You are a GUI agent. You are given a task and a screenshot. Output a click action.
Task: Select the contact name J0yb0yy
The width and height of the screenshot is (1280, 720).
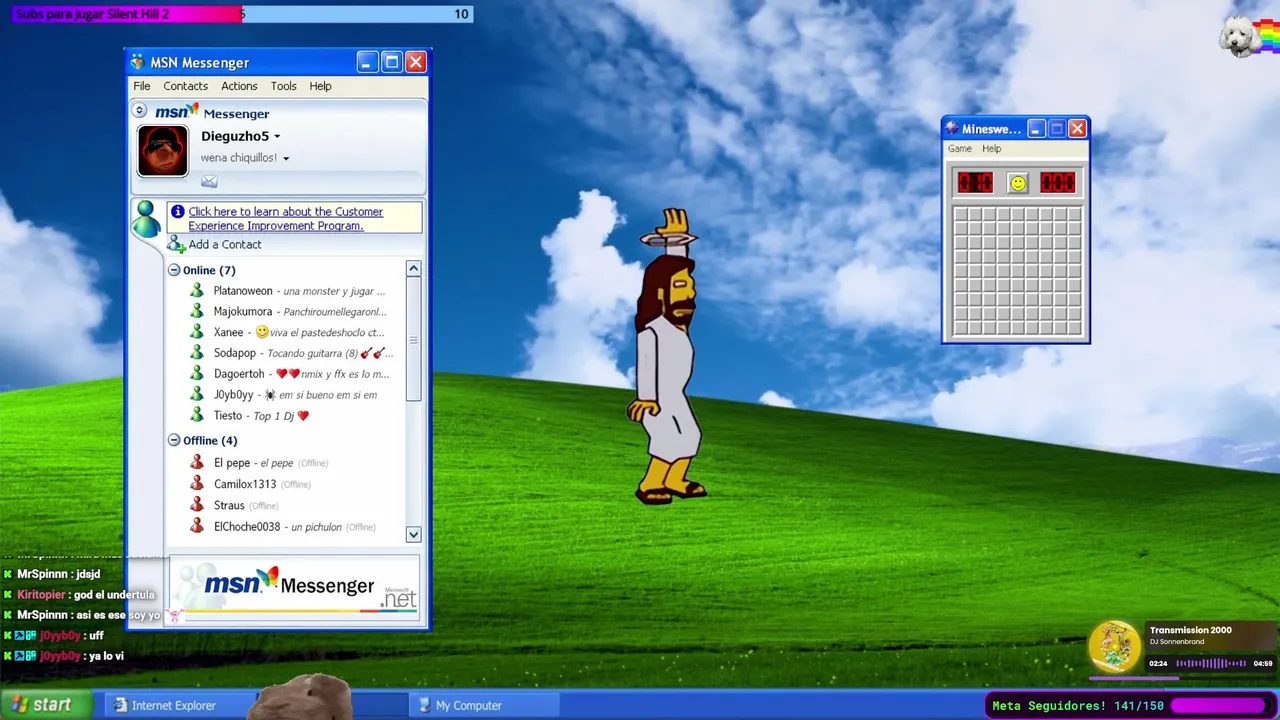pos(234,395)
